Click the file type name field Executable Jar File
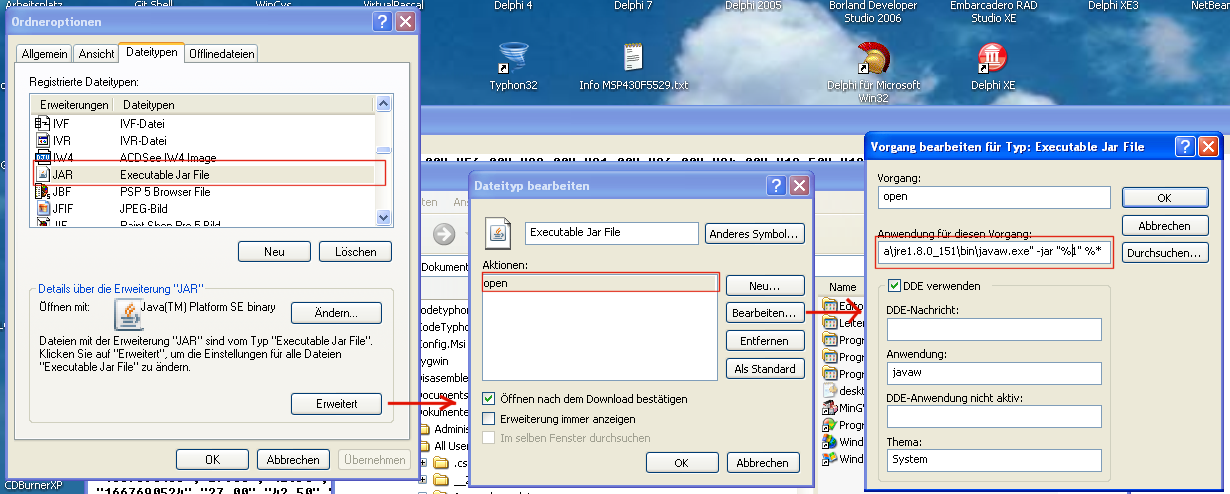 coord(611,232)
